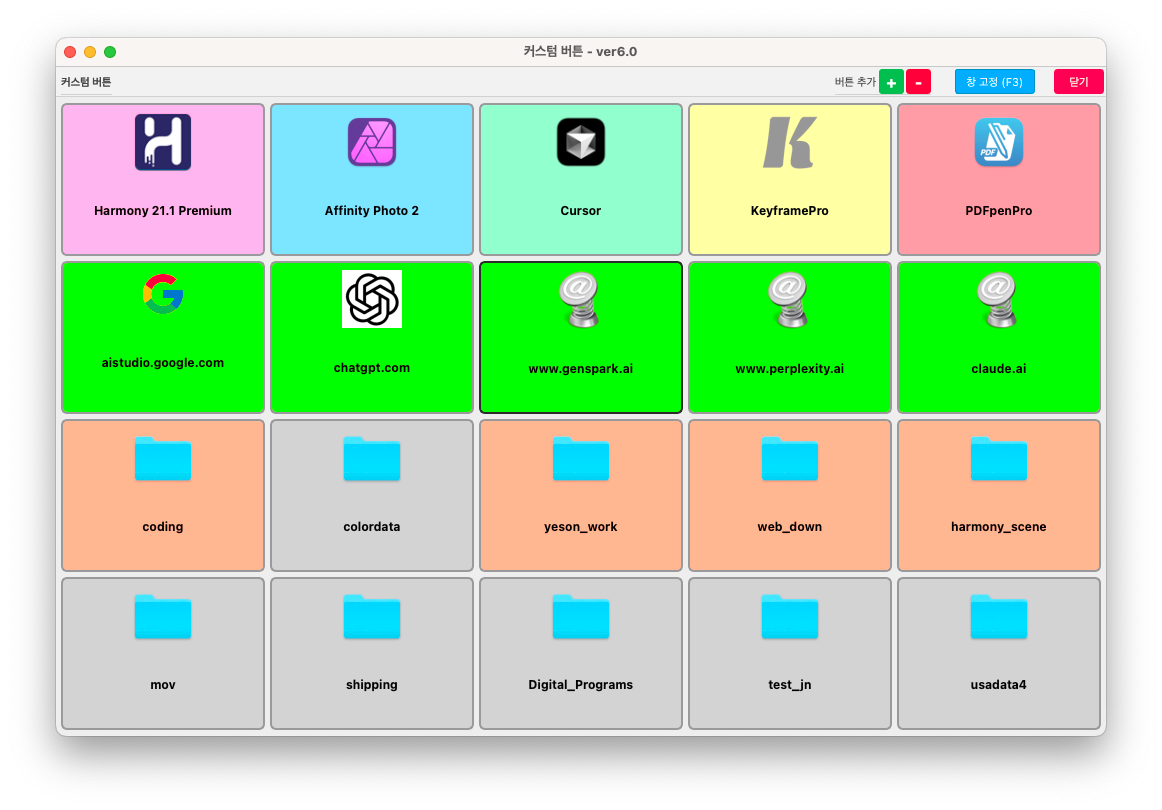Remove a button with red minus

pos(918,82)
